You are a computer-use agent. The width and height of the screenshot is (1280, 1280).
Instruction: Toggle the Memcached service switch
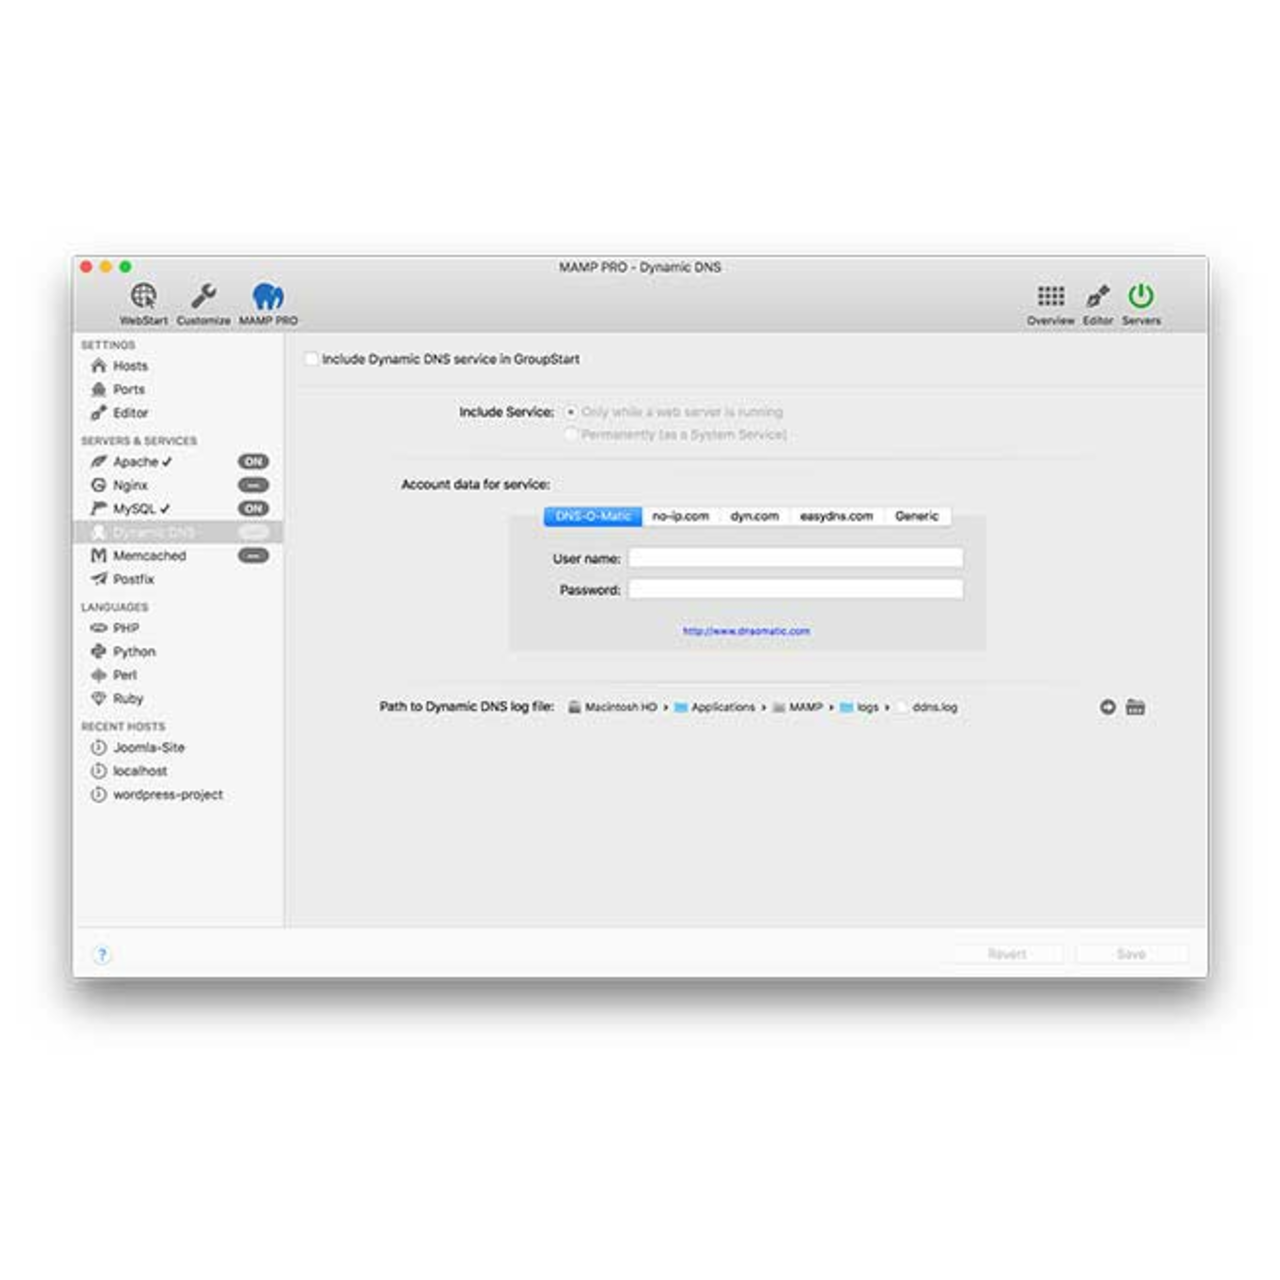click(254, 556)
